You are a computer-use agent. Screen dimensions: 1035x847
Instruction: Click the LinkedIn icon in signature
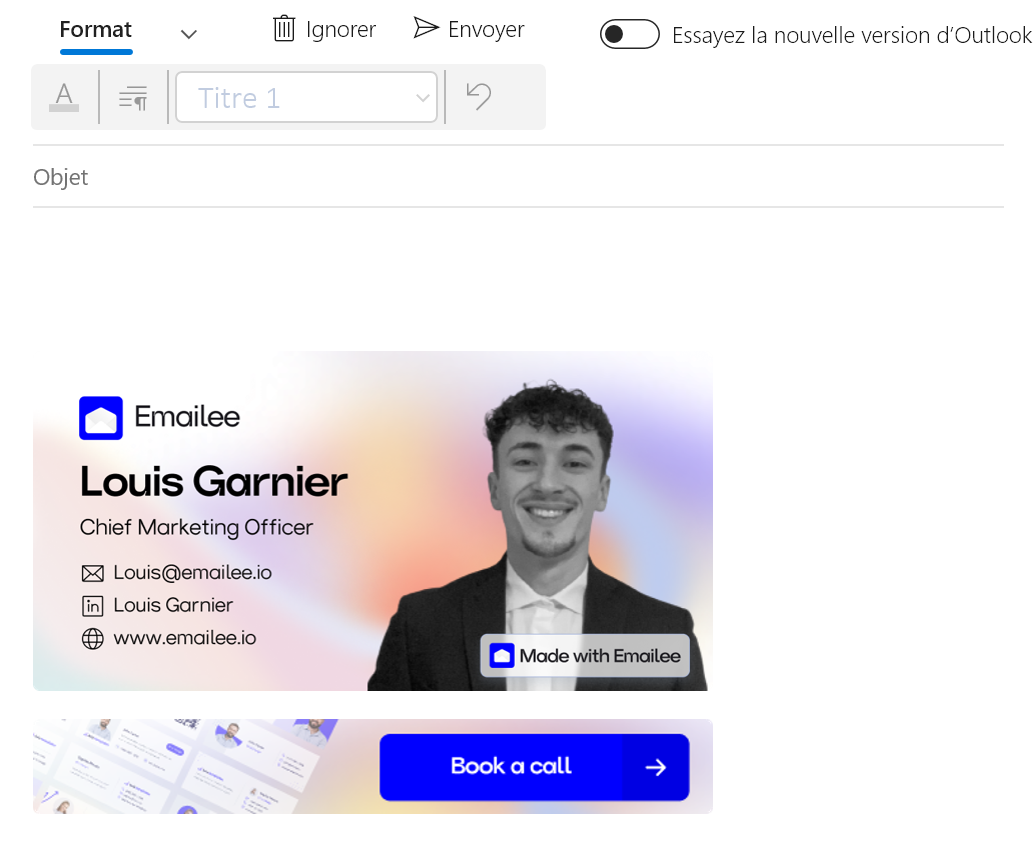92,606
